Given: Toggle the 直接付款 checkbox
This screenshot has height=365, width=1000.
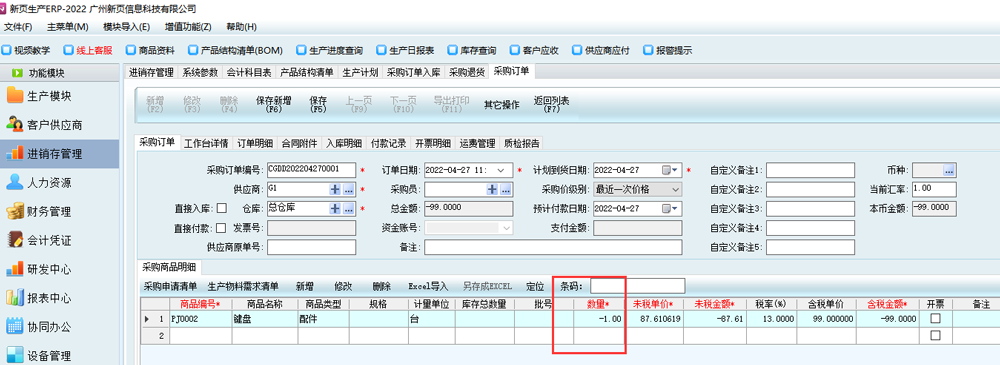Looking at the screenshot, I should point(221,228).
